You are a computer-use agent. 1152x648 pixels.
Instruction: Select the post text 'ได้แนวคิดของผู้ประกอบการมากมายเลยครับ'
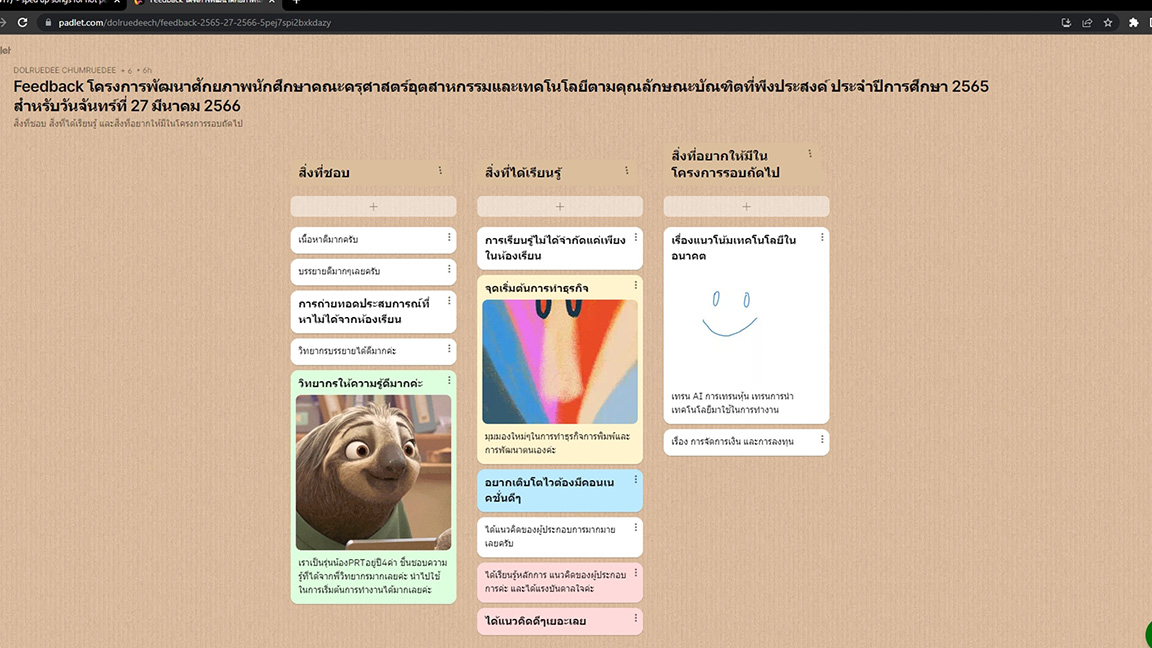click(x=550, y=536)
